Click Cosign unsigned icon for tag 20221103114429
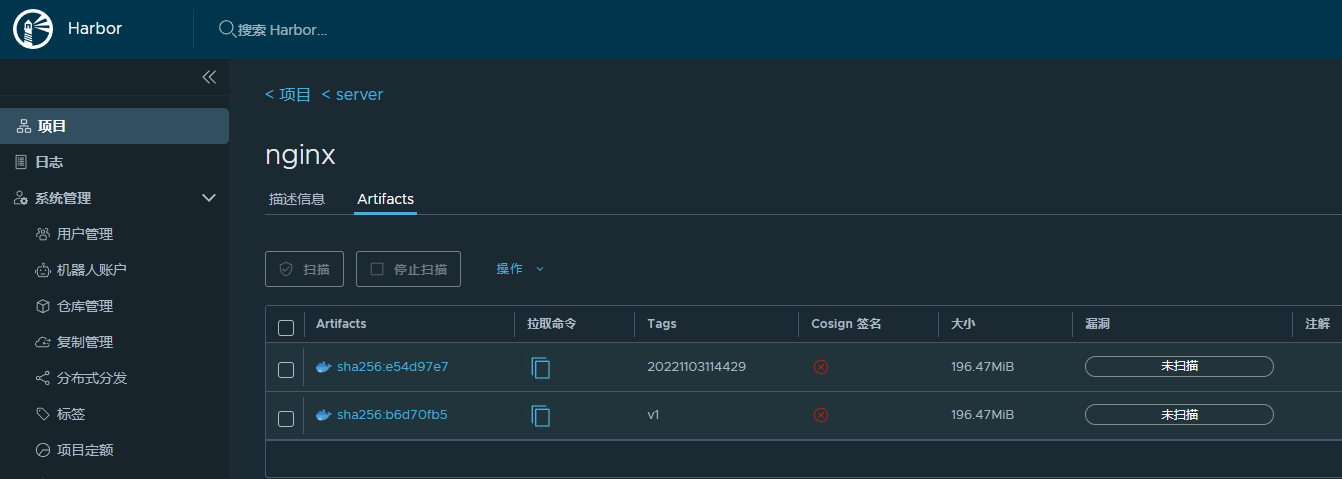The image size is (1342, 479). [821, 367]
